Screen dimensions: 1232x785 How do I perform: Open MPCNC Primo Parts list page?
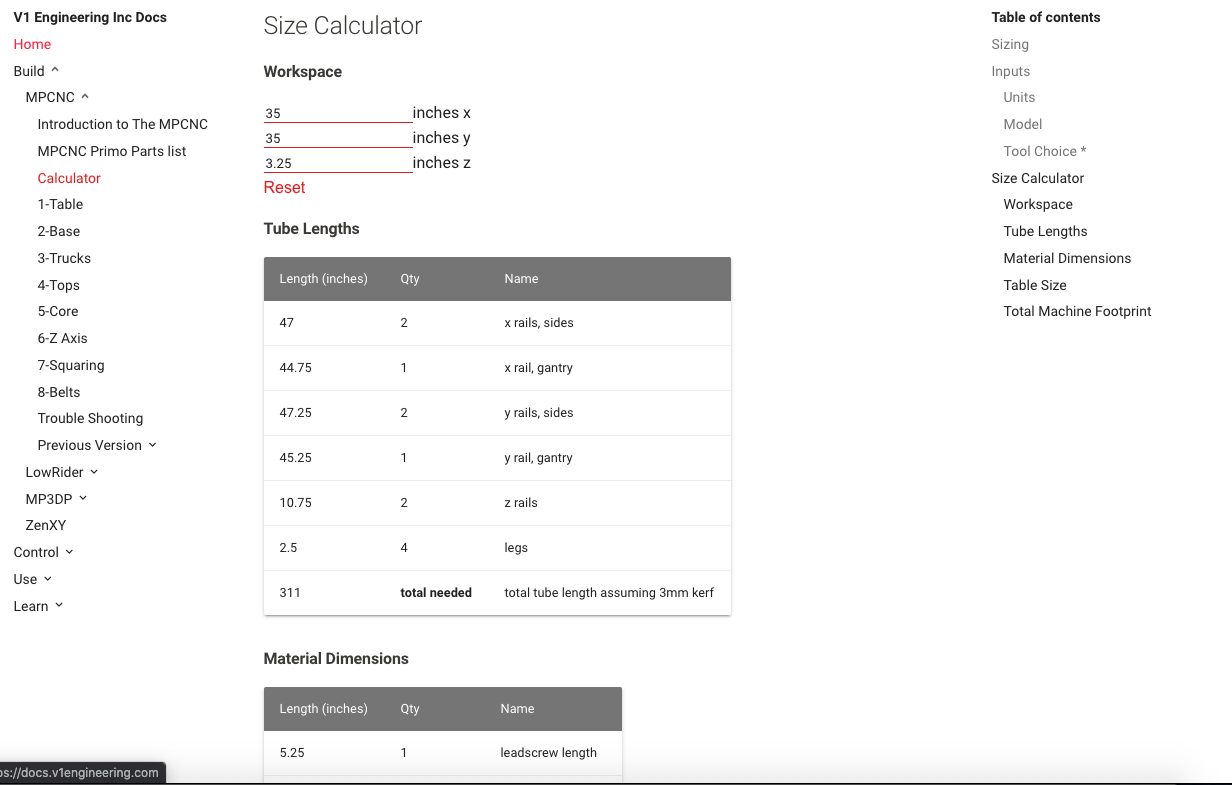point(112,151)
